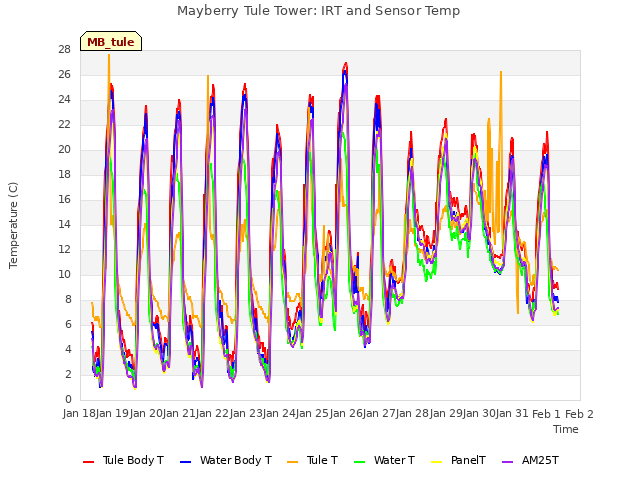Toggle the PanelT legend label
Screen dimensions: 640x480
pos(468,460)
